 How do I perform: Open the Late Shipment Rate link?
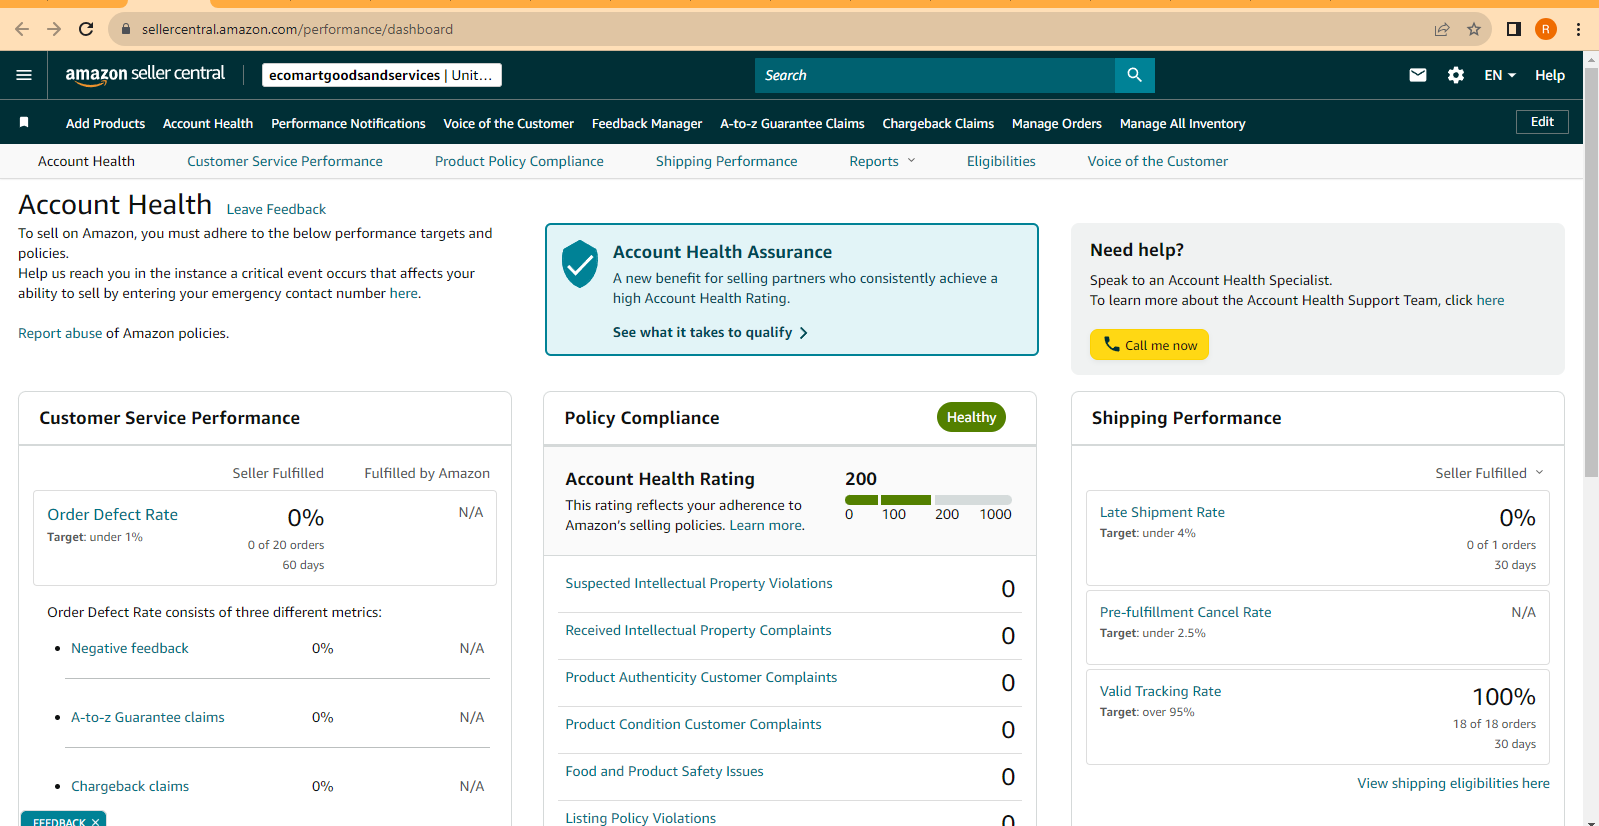pos(1162,512)
